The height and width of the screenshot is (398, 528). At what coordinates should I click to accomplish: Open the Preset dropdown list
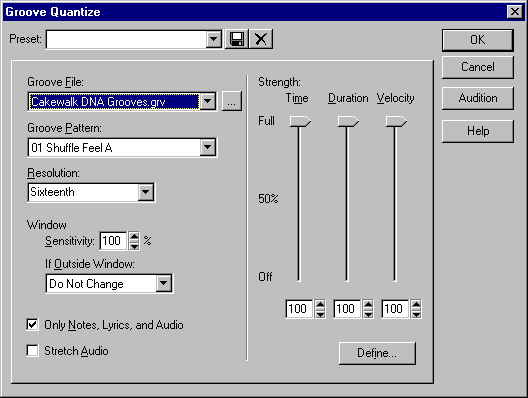click(213, 39)
